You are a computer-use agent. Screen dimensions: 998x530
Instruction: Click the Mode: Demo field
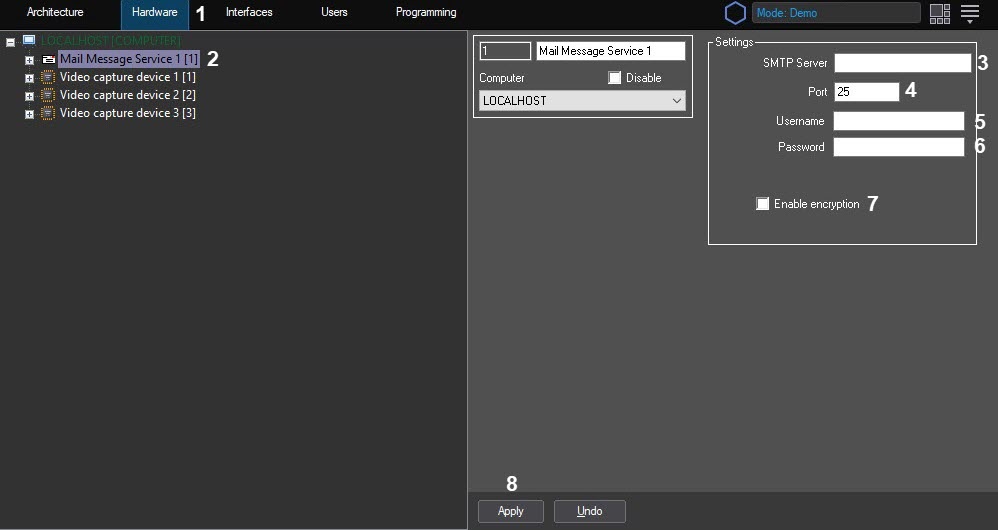[x=836, y=13]
